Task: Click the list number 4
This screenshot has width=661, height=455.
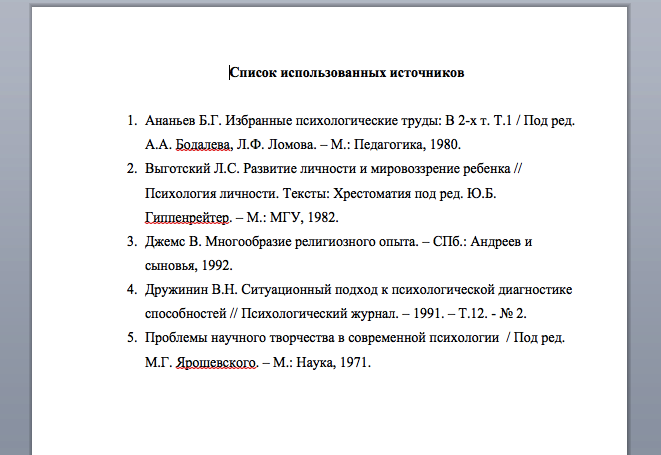Action: click(130, 290)
